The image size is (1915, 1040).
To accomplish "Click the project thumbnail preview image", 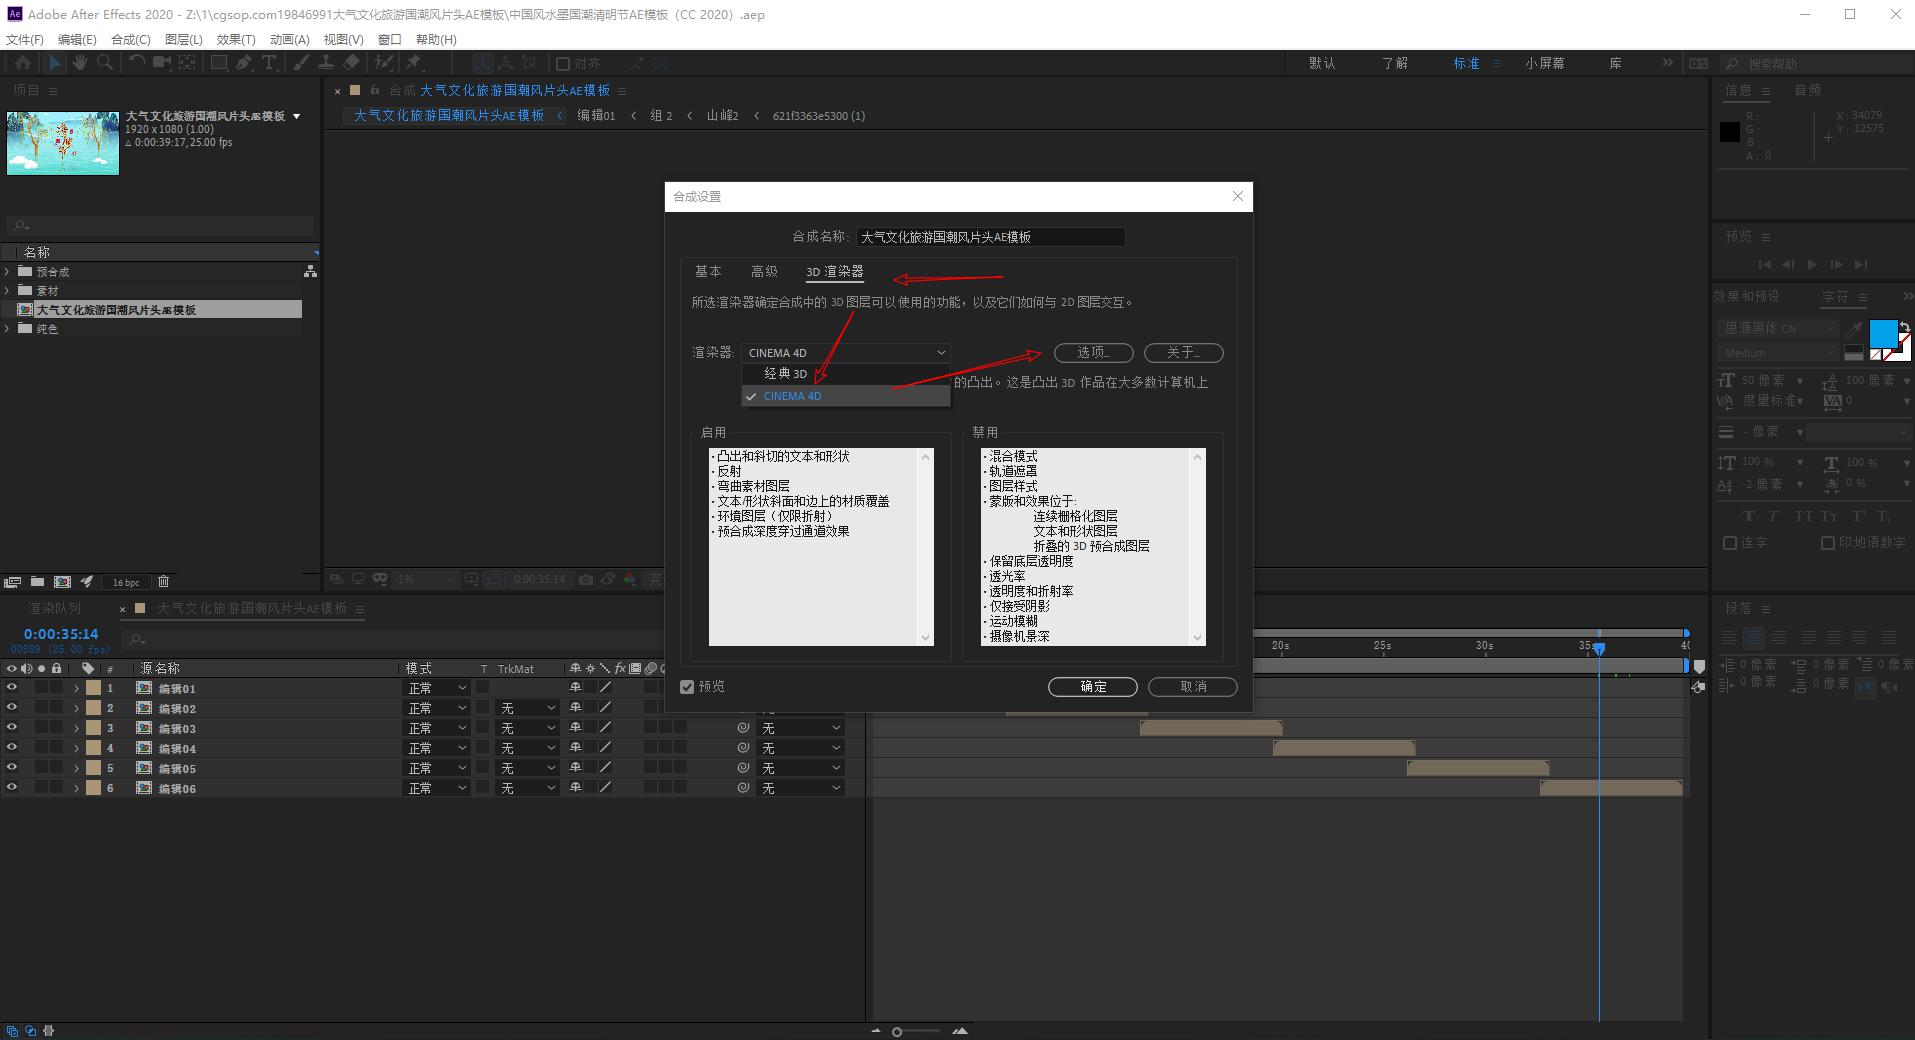I will pos(62,143).
